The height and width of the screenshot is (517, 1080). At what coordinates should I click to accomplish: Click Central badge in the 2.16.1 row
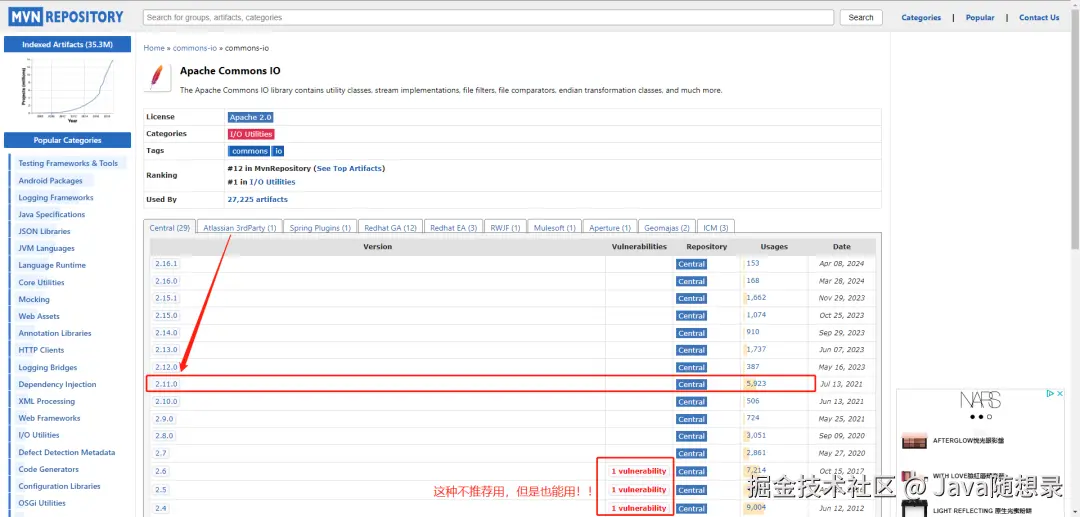691,264
